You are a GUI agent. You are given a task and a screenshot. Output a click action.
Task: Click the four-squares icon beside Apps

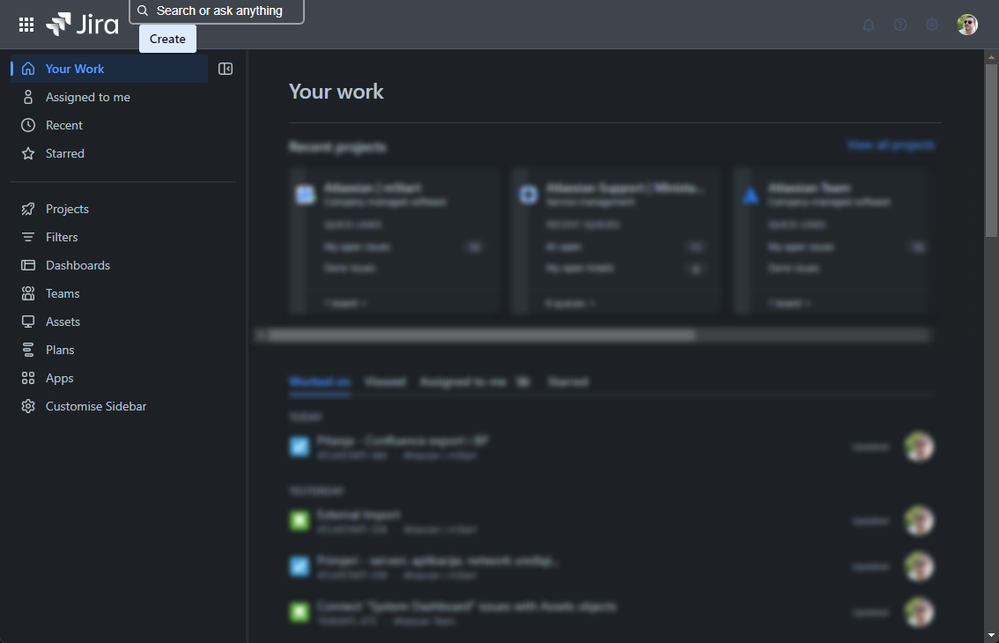point(28,378)
